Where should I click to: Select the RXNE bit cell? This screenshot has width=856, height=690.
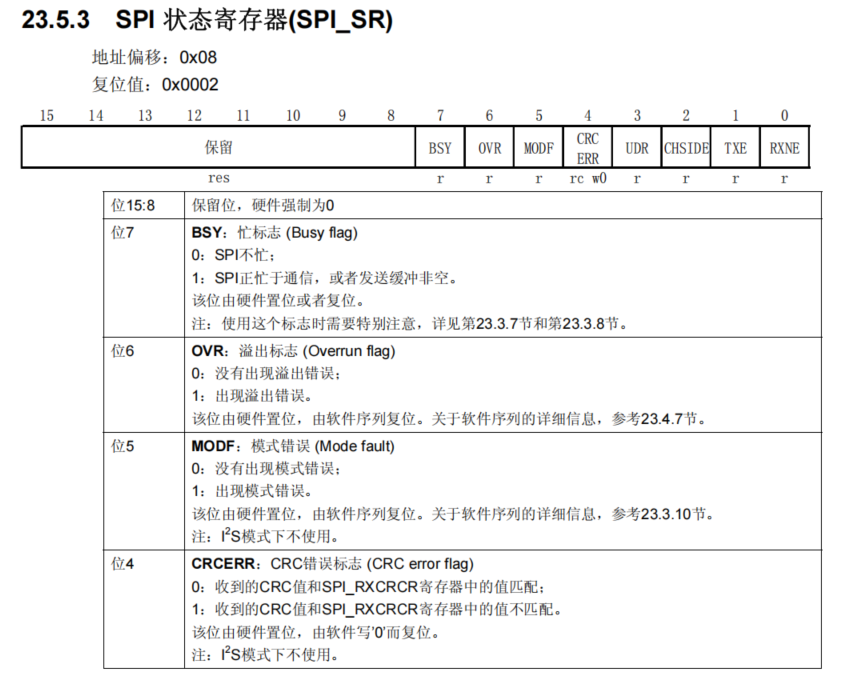(x=785, y=147)
